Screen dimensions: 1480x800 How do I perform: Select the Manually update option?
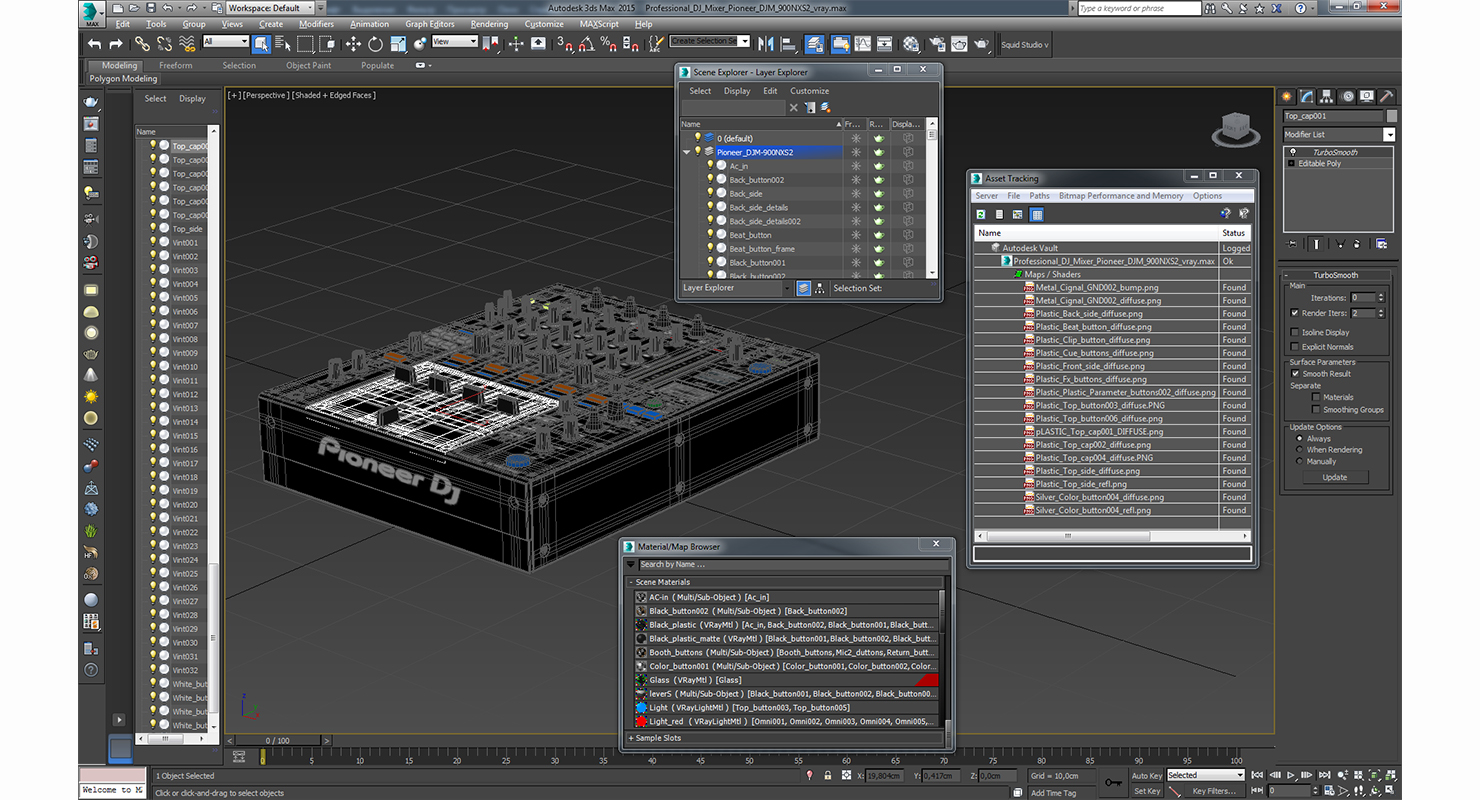coord(1299,461)
